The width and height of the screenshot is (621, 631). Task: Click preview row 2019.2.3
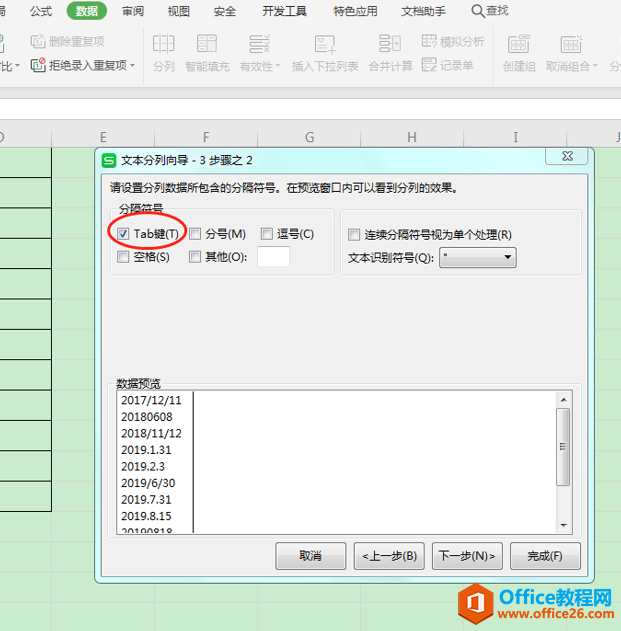tap(143, 466)
